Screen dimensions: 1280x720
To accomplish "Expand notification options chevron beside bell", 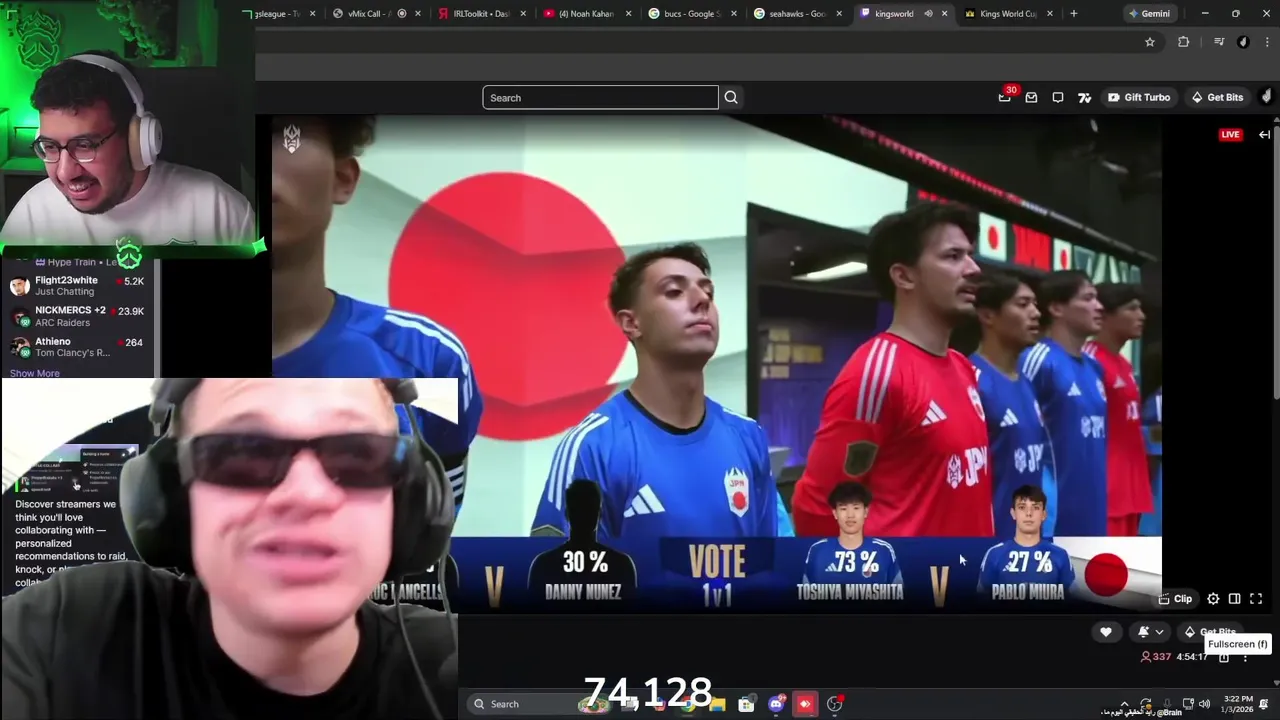I will 1159,632.
